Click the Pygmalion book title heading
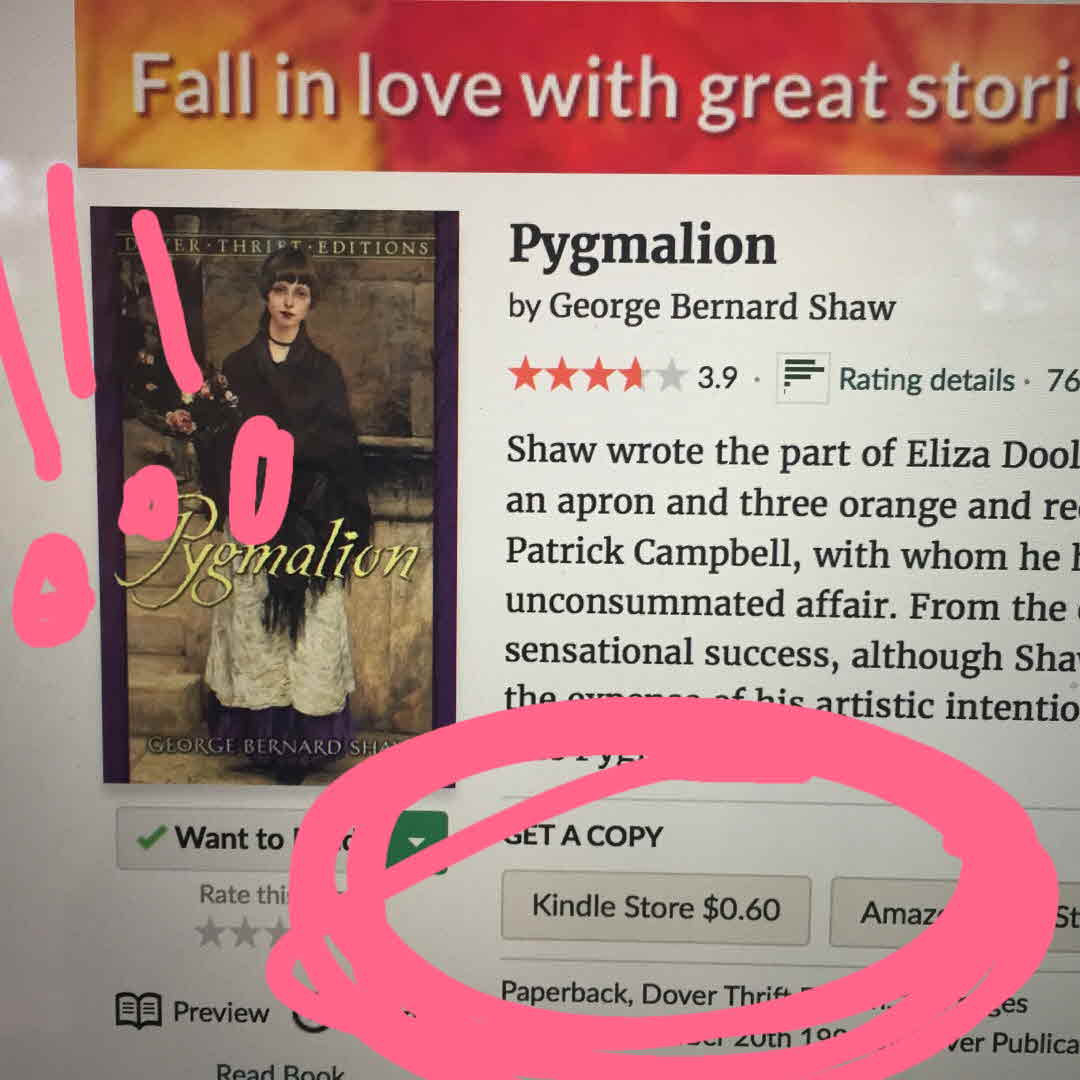This screenshot has height=1080, width=1080. (x=642, y=246)
